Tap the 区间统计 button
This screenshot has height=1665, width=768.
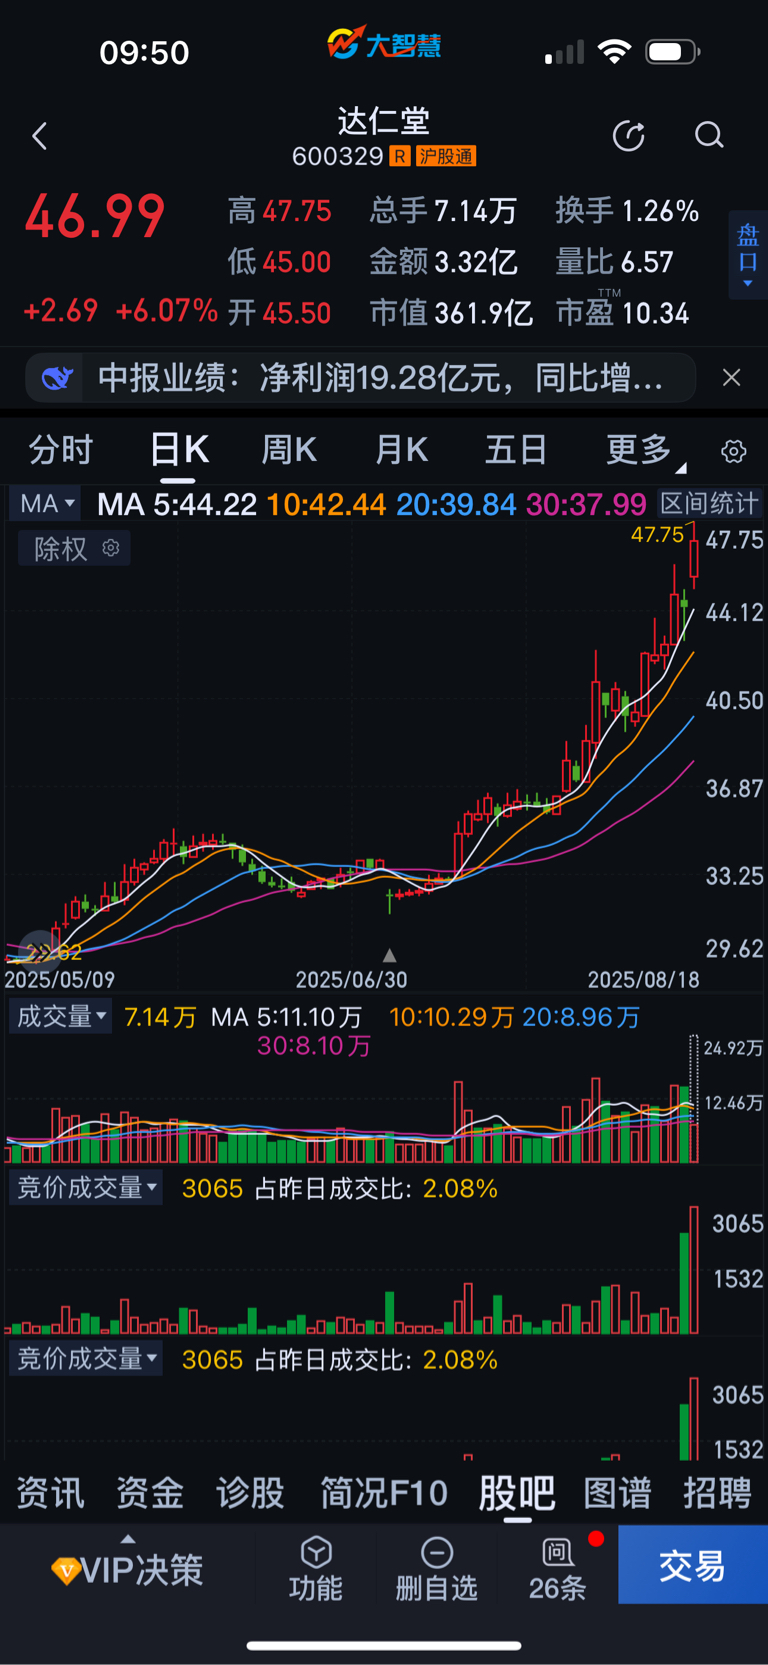[x=710, y=503]
